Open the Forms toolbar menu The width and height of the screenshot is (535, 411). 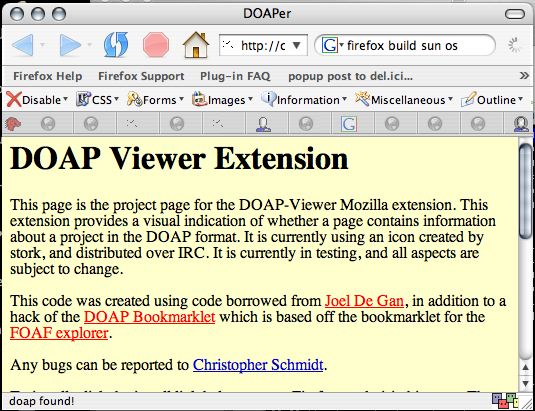click(x=156, y=100)
